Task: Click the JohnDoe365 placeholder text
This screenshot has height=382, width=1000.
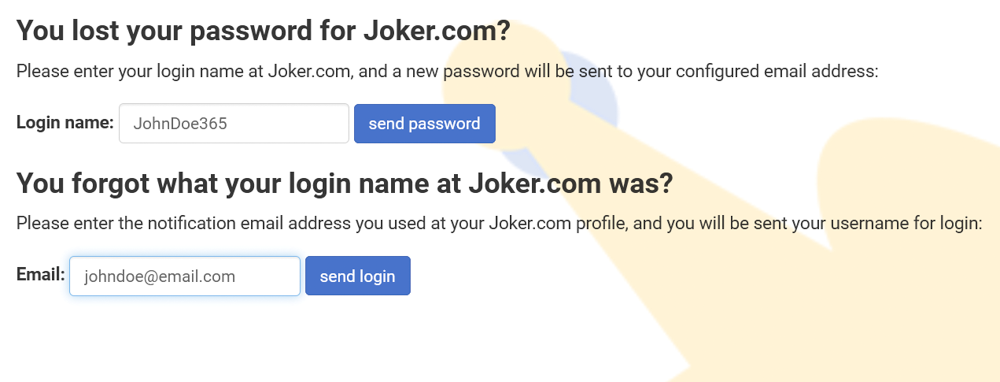Action: pos(180,124)
